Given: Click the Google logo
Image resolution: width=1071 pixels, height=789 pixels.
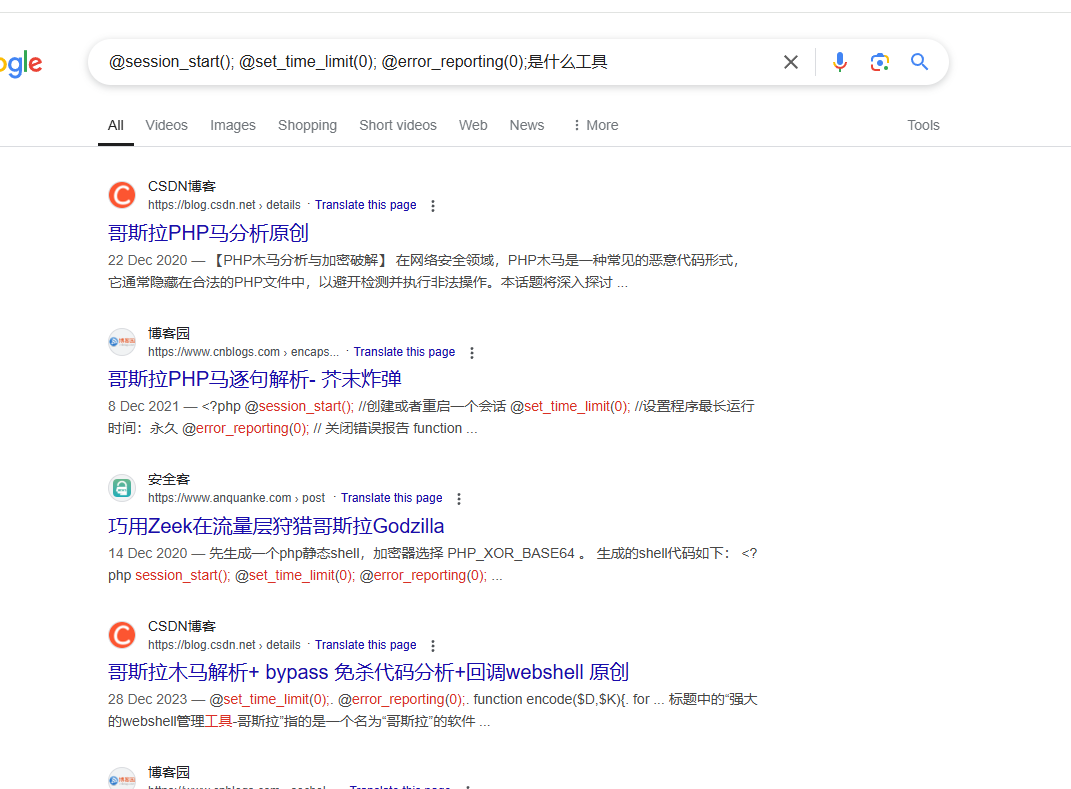Looking at the screenshot, I should [20, 64].
